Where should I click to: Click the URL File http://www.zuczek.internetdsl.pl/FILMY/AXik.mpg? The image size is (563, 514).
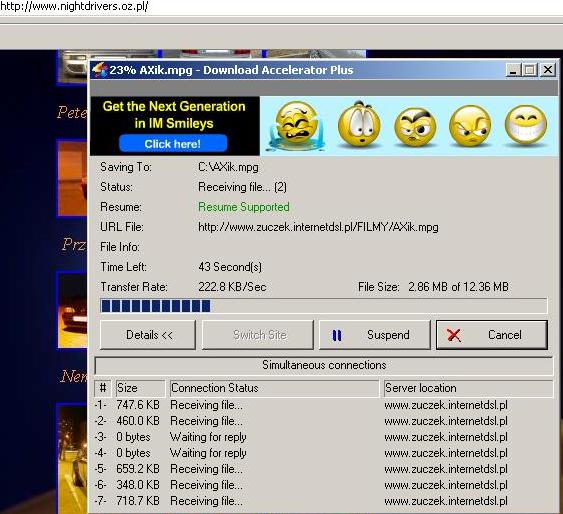tap(318, 227)
